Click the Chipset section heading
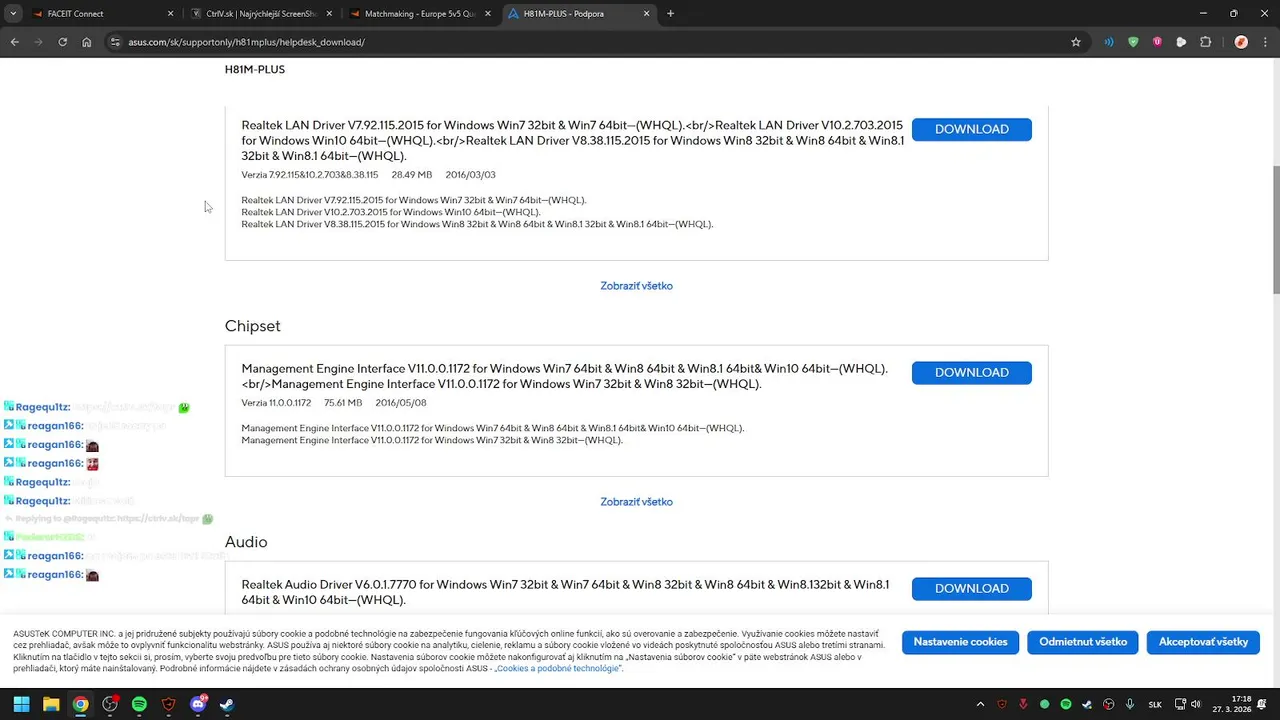The image size is (1280, 720). tap(253, 326)
